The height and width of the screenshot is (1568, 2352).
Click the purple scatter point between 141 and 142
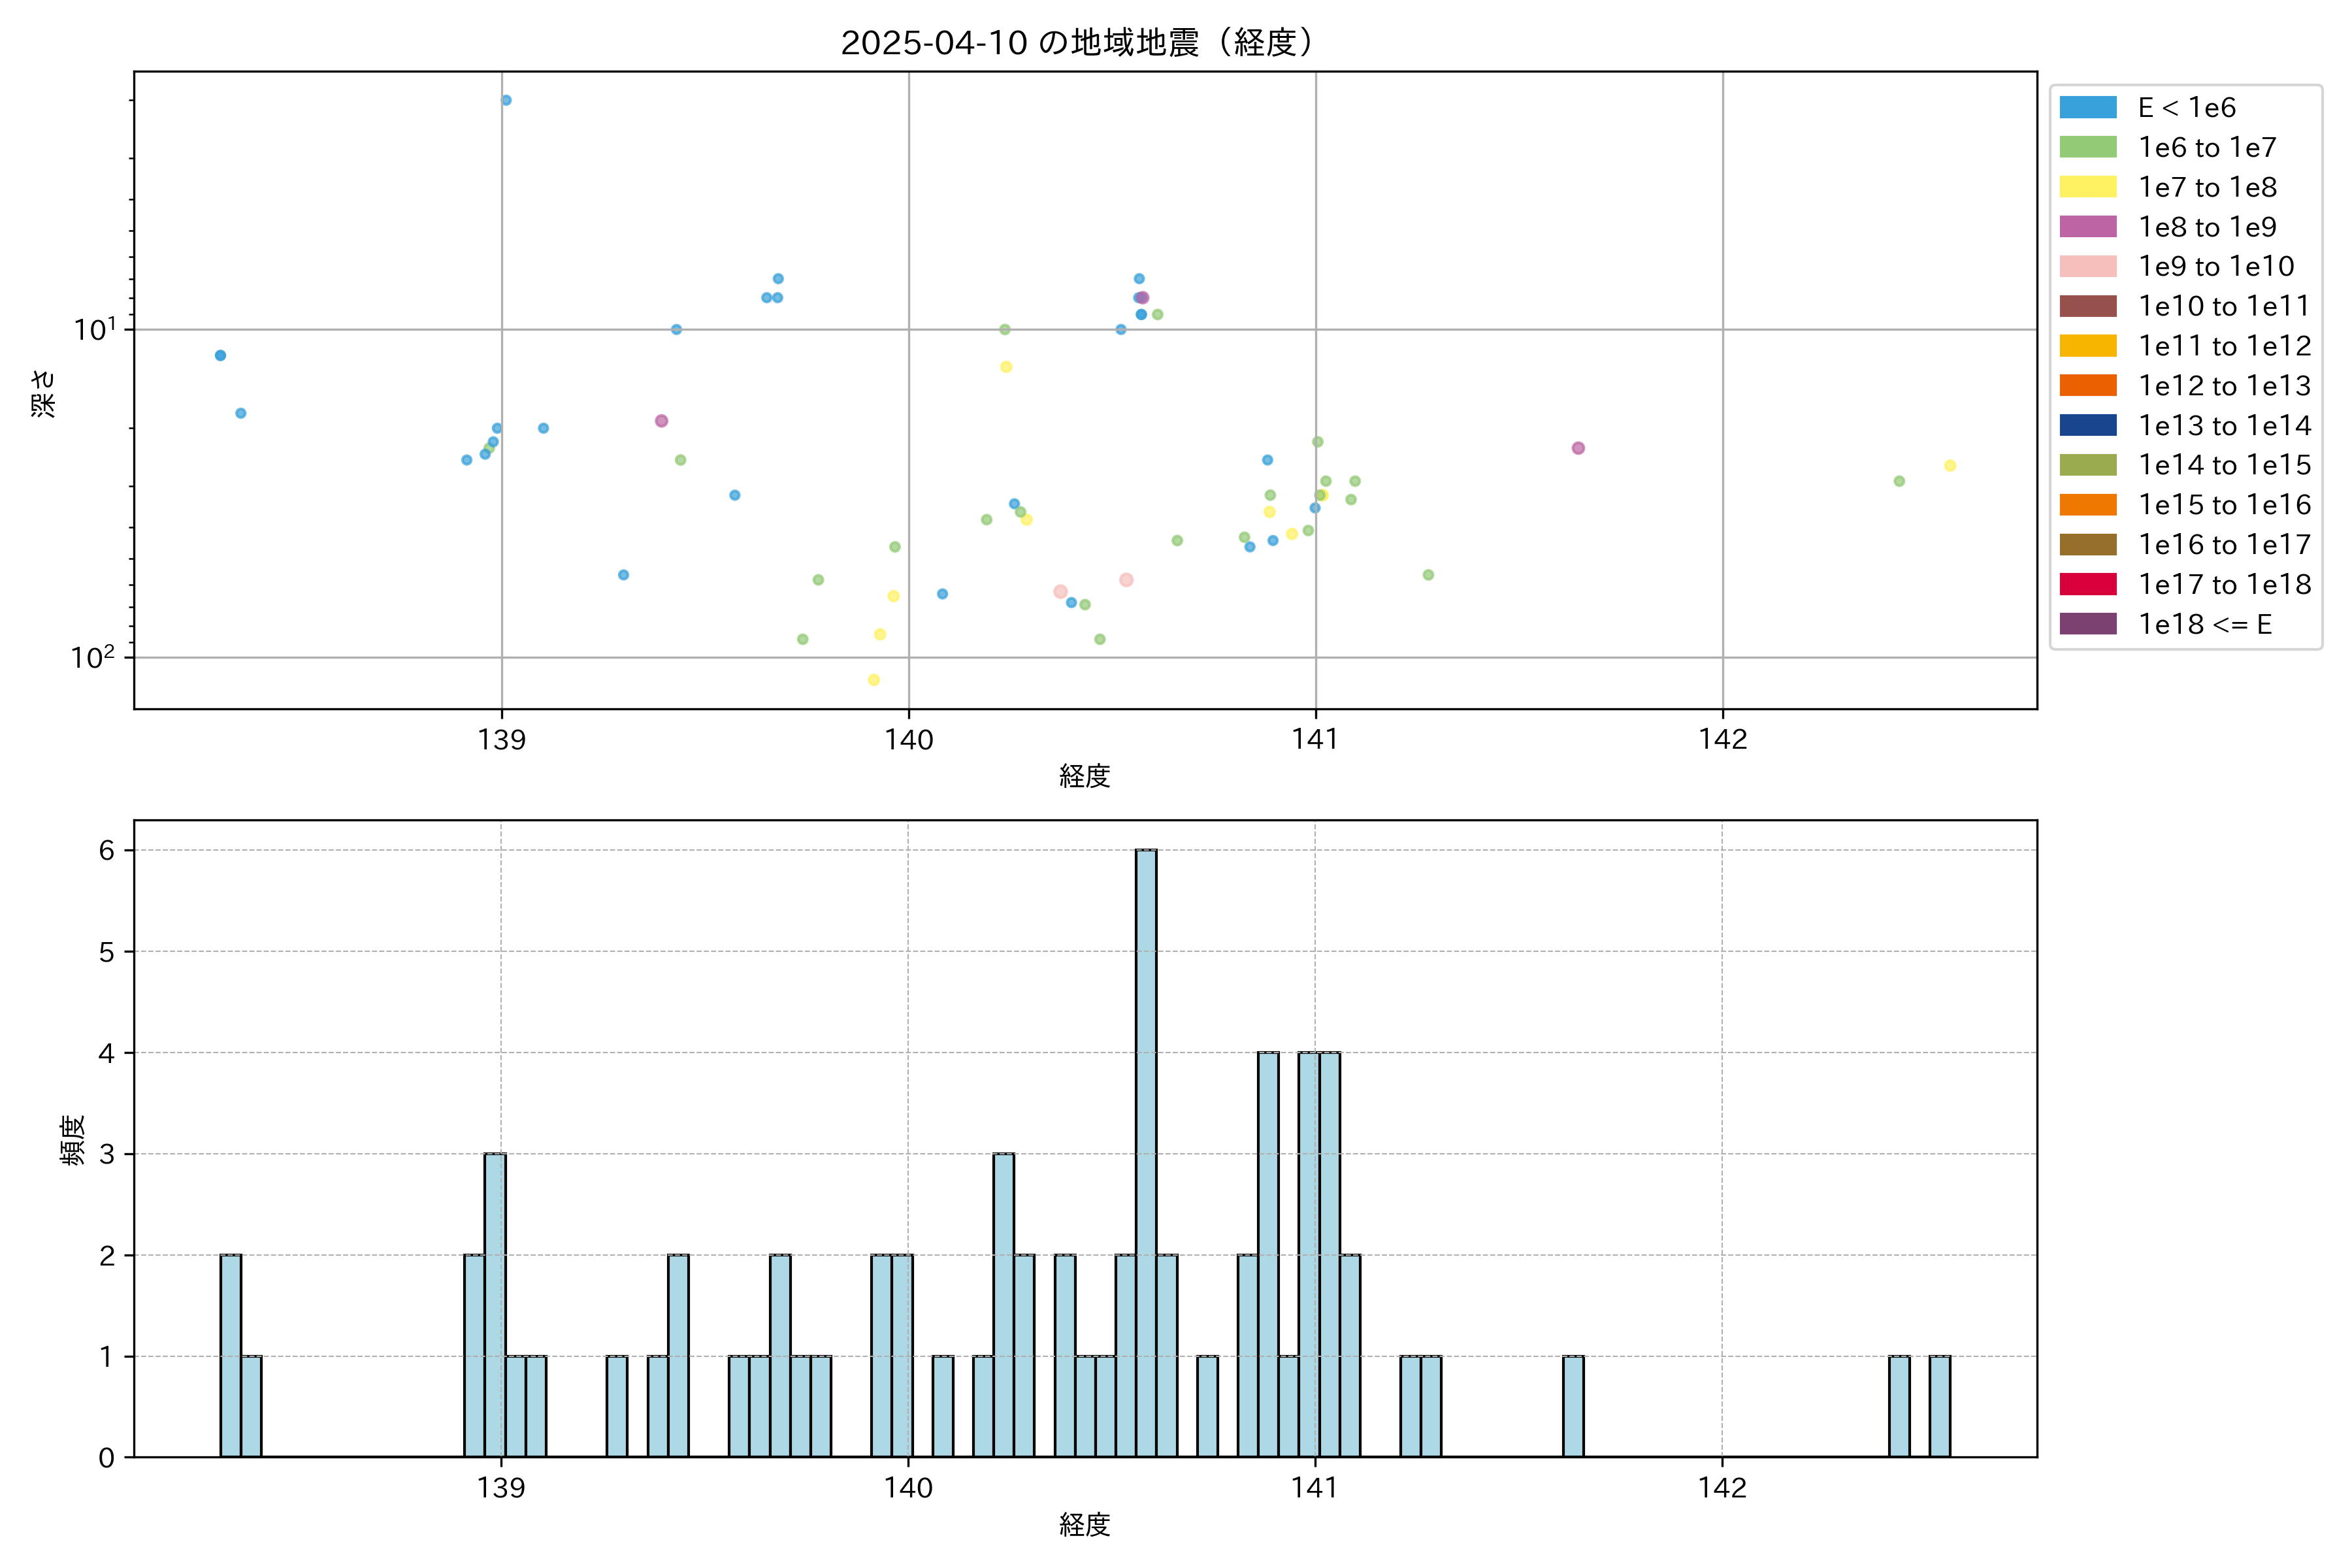[x=1578, y=448]
